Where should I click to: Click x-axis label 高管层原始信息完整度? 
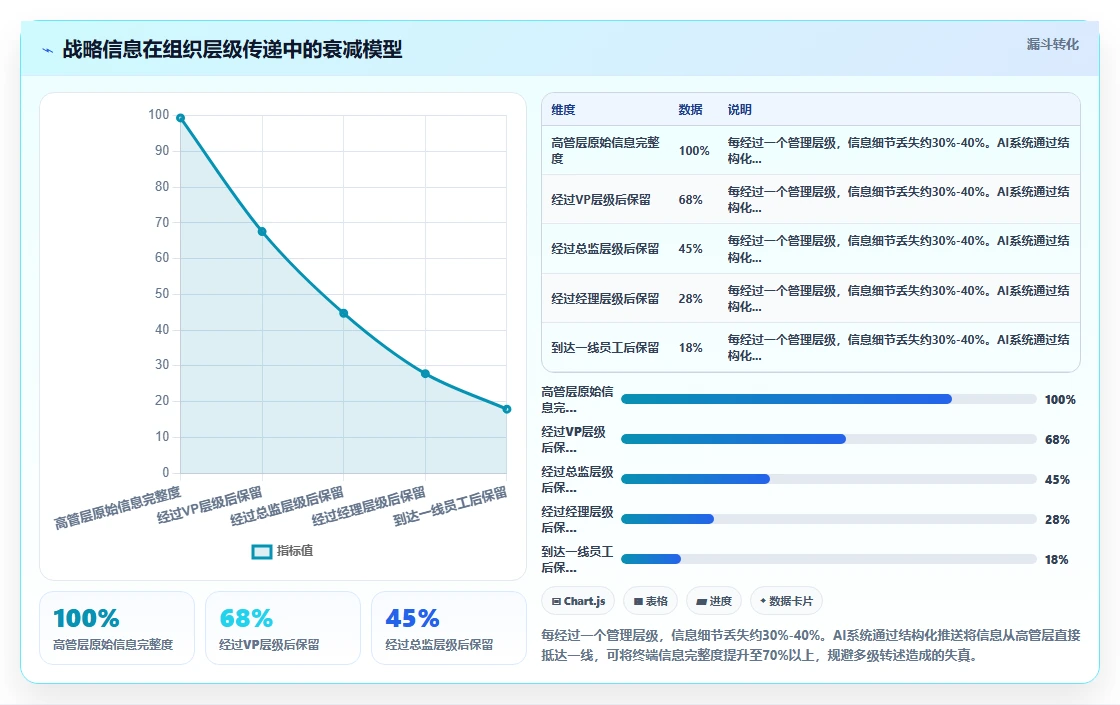click(118, 508)
